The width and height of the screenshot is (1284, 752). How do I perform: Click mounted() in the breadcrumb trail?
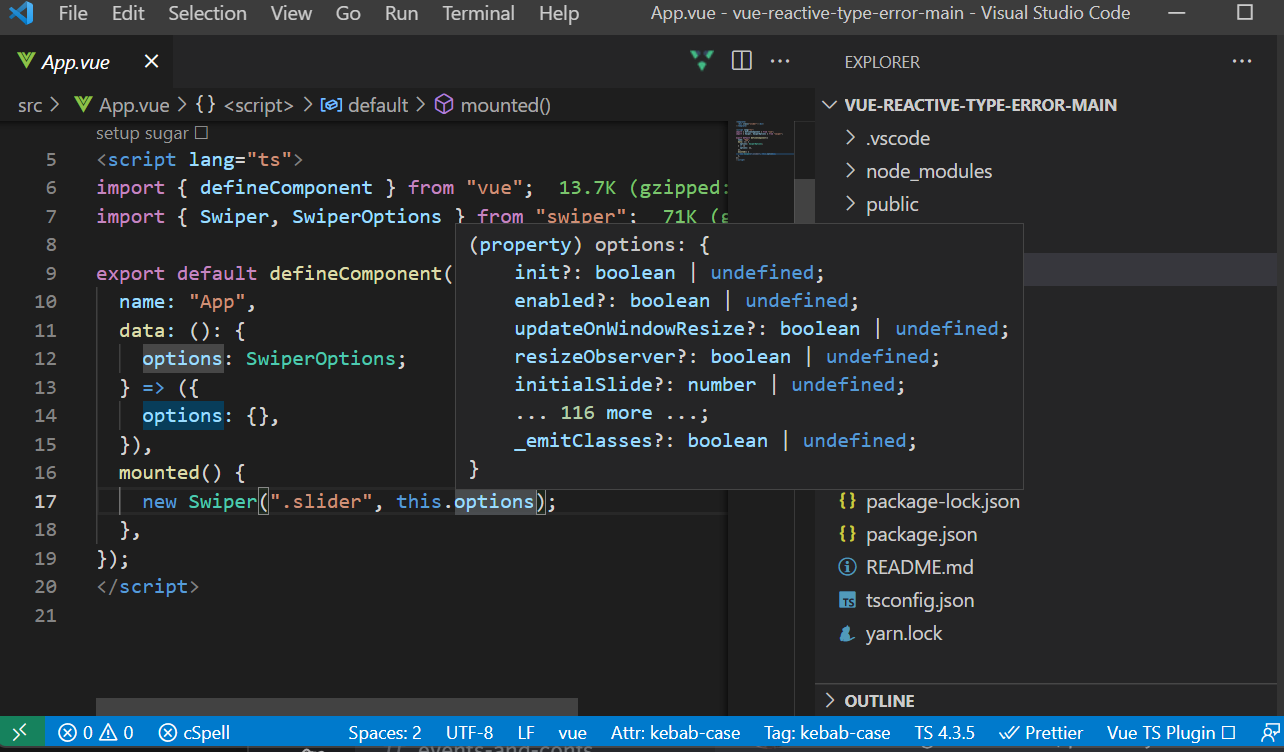click(506, 104)
